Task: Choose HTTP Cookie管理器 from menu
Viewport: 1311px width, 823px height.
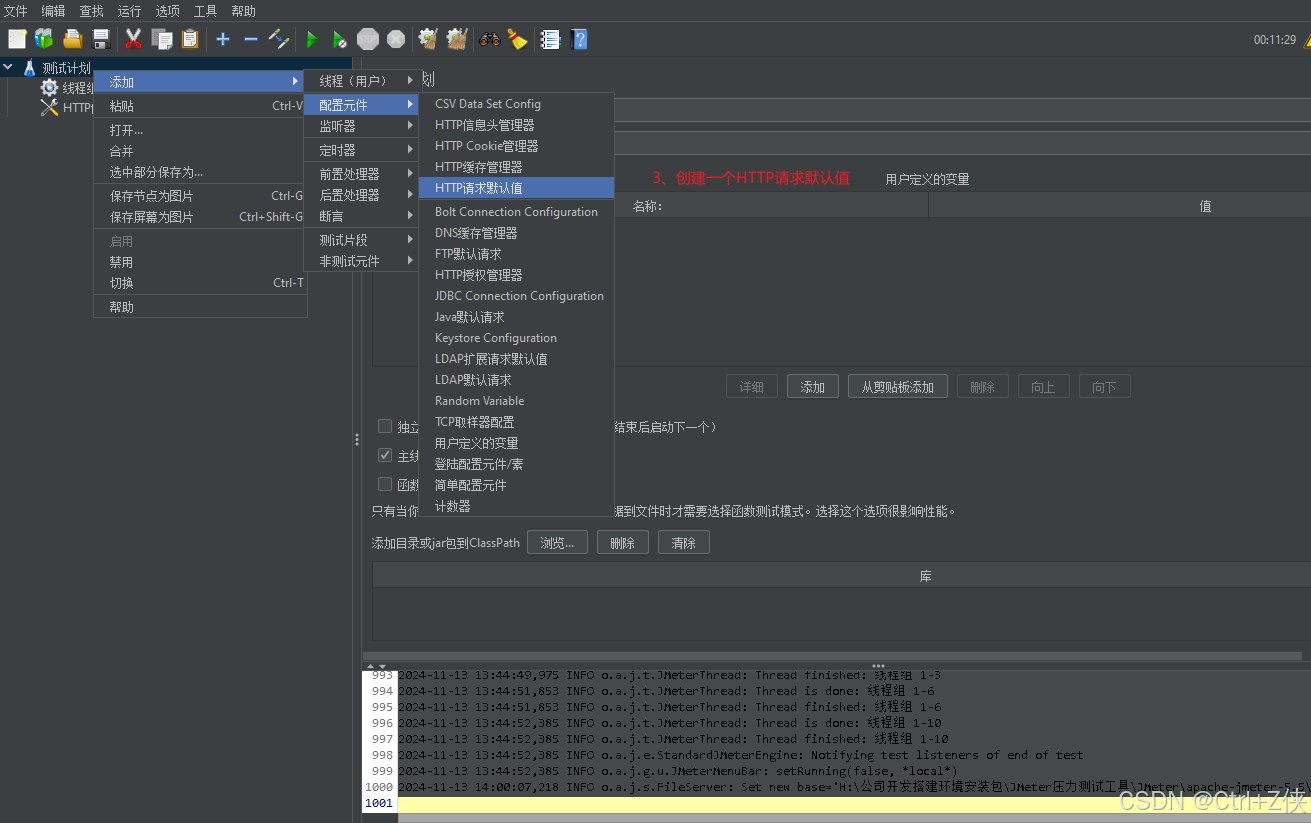Action: click(516, 146)
